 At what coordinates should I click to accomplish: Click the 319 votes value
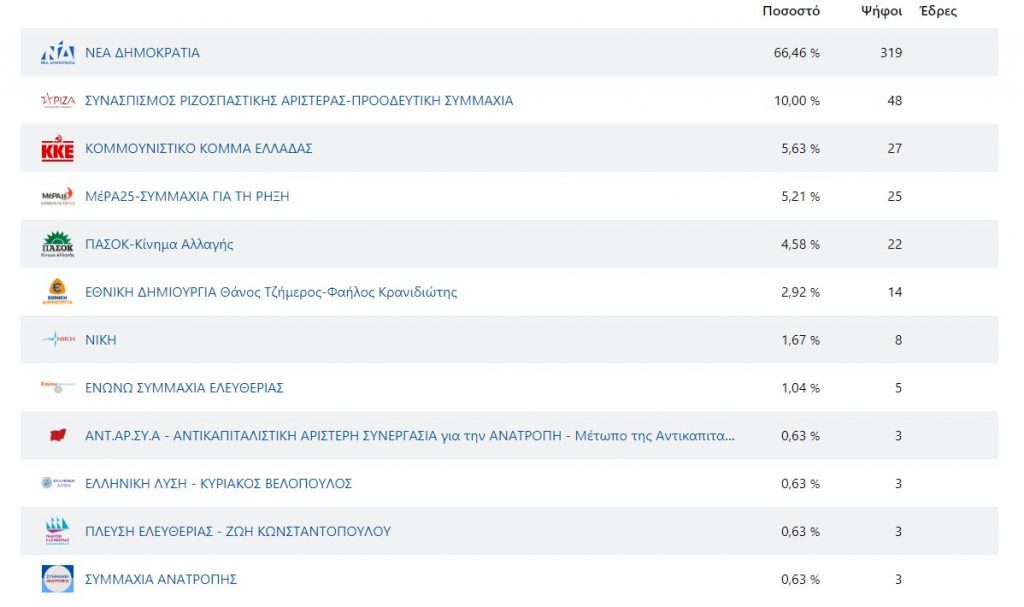891,53
